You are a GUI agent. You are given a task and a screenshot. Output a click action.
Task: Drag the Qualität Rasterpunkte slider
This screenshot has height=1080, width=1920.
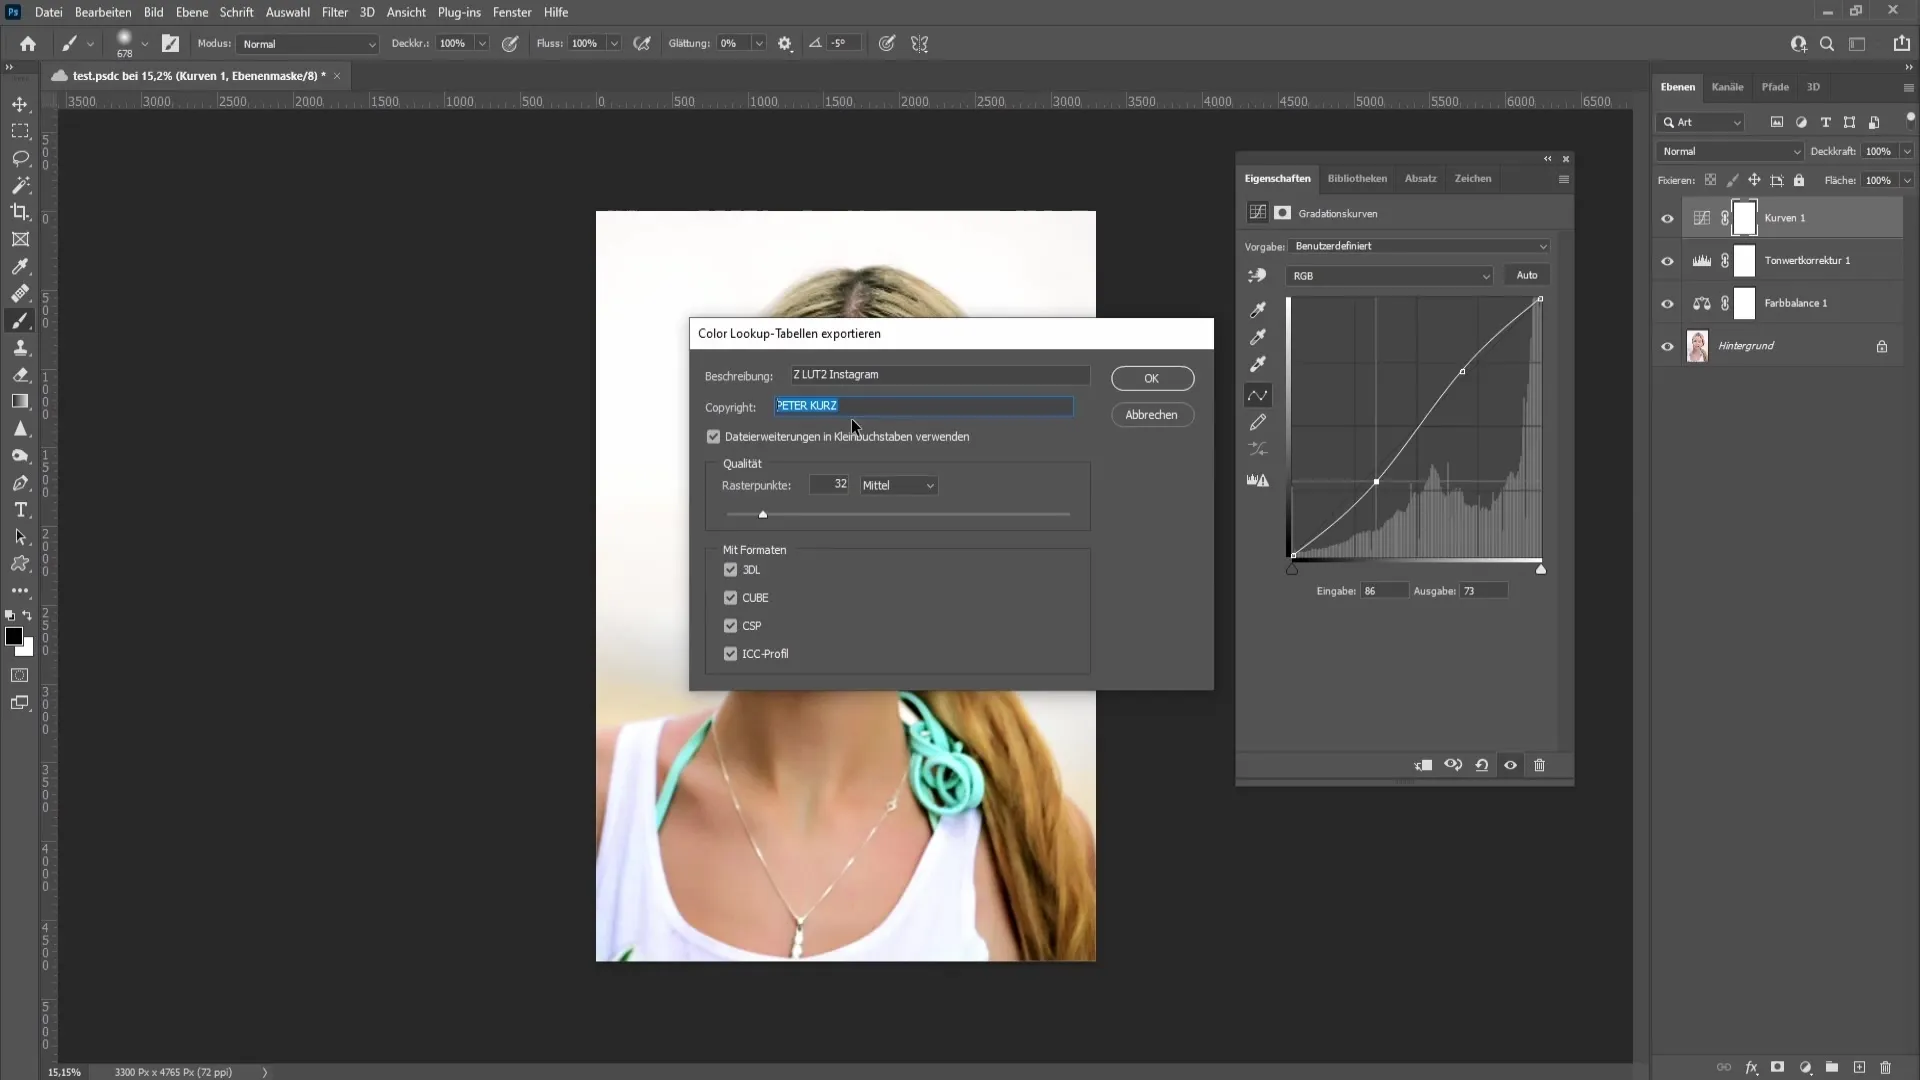click(x=764, y=512)
